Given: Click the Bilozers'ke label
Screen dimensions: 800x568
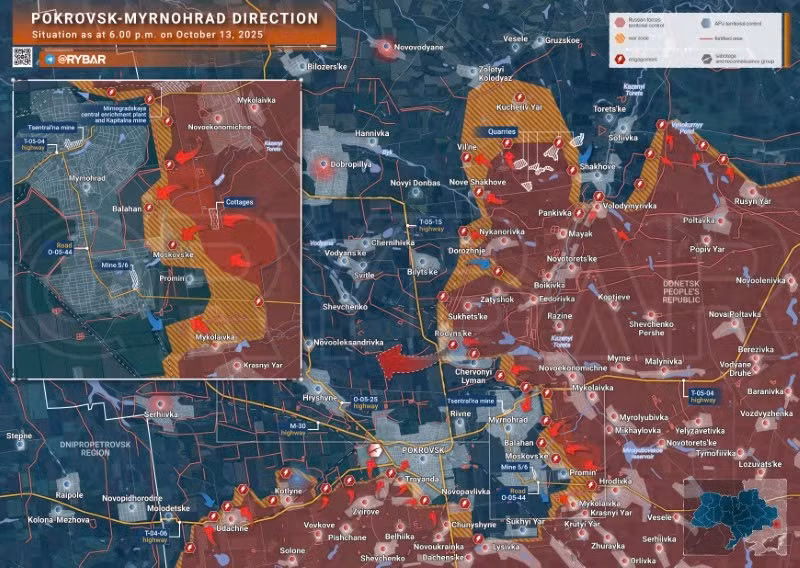Looking at the screenshot, I should click(x=327, y=66).
